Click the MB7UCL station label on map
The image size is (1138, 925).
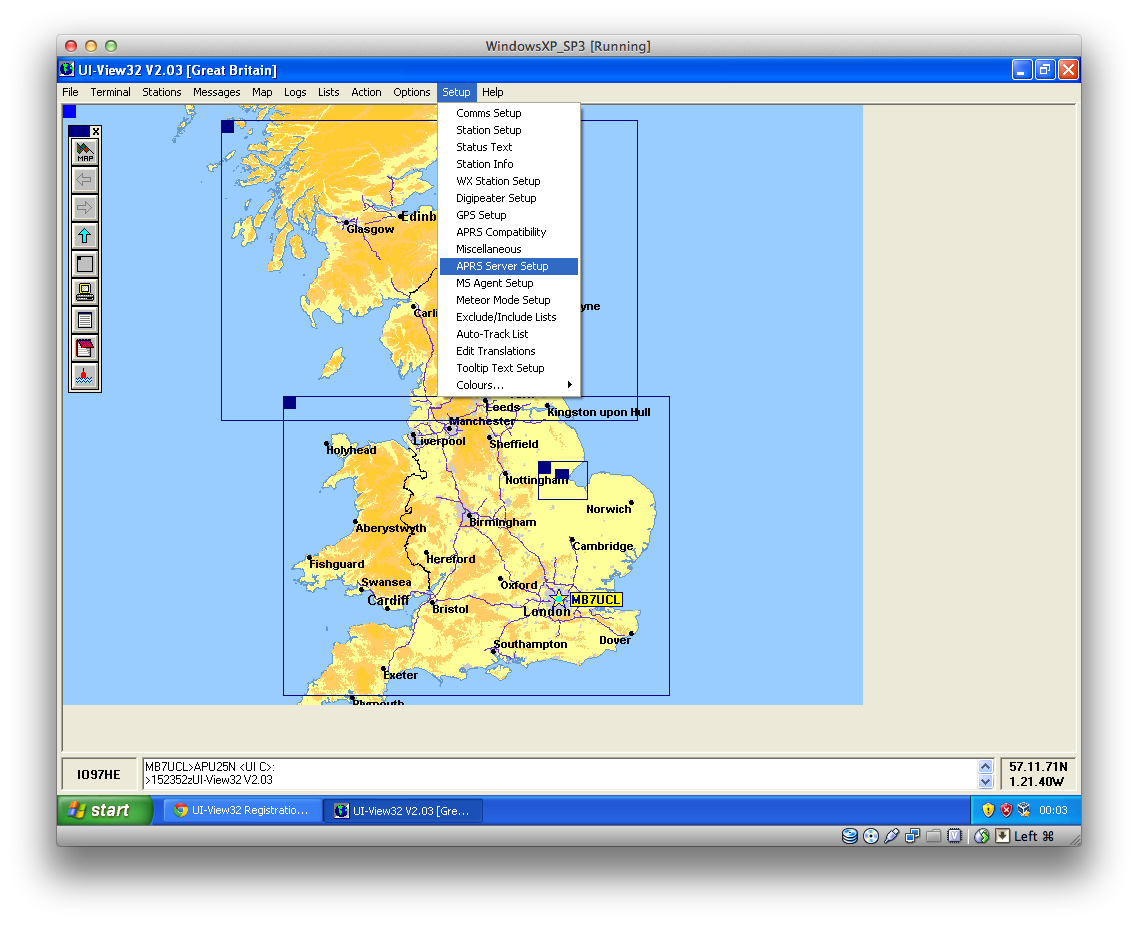(596, 600)
